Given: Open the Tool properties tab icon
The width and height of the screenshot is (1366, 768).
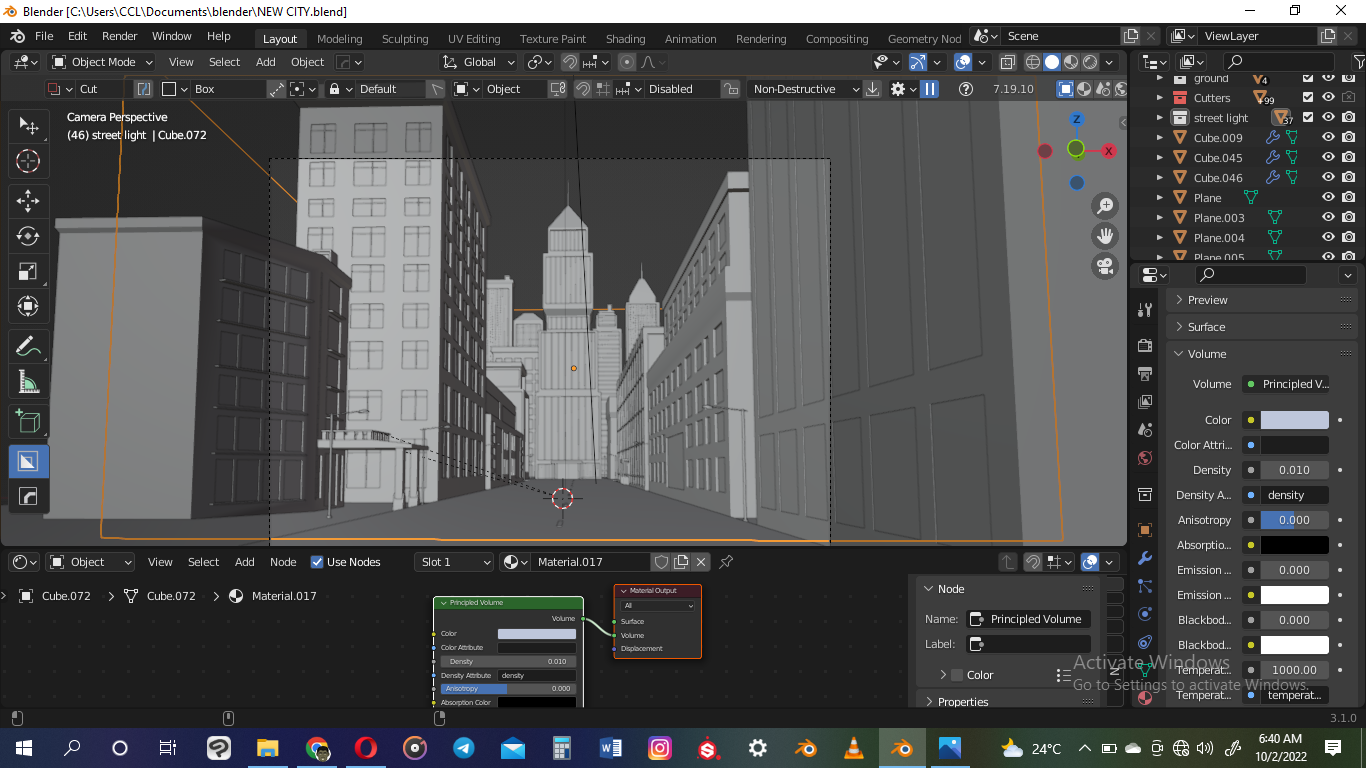Looking at the screenshot, I should 1145,311.
